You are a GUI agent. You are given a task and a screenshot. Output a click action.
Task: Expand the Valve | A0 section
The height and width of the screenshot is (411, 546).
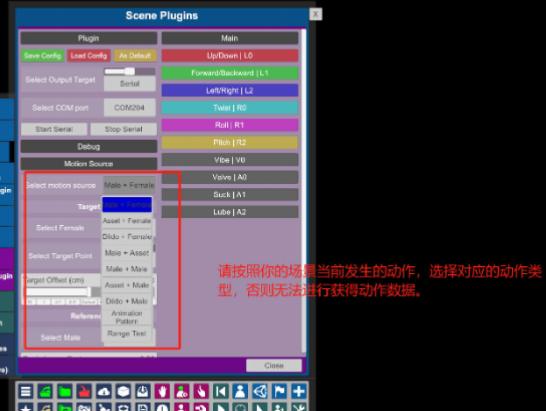tap(230, 177)
